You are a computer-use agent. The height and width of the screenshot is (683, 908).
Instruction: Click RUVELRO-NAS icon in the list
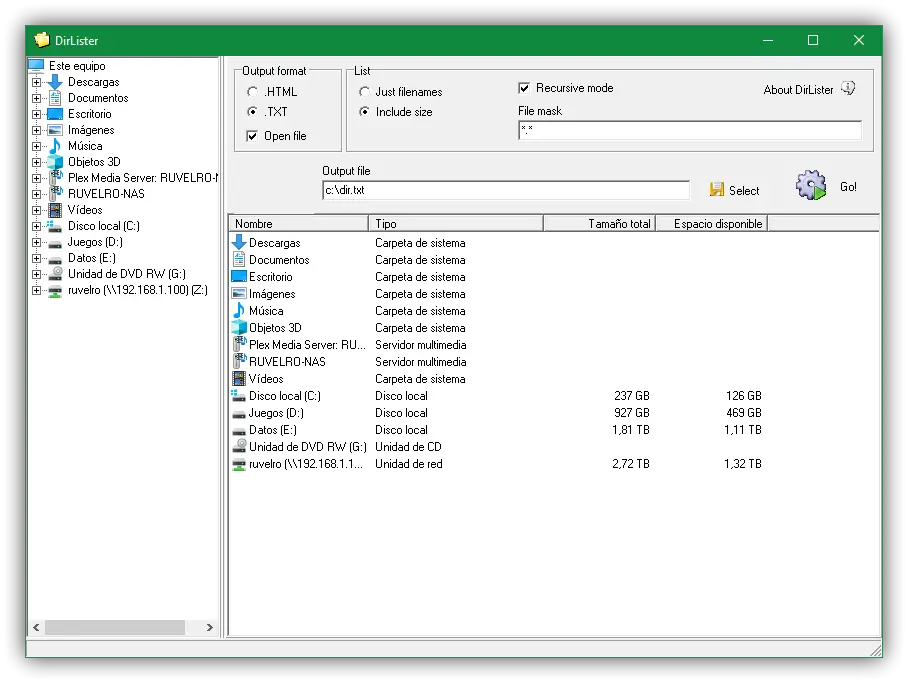point(239,361)
